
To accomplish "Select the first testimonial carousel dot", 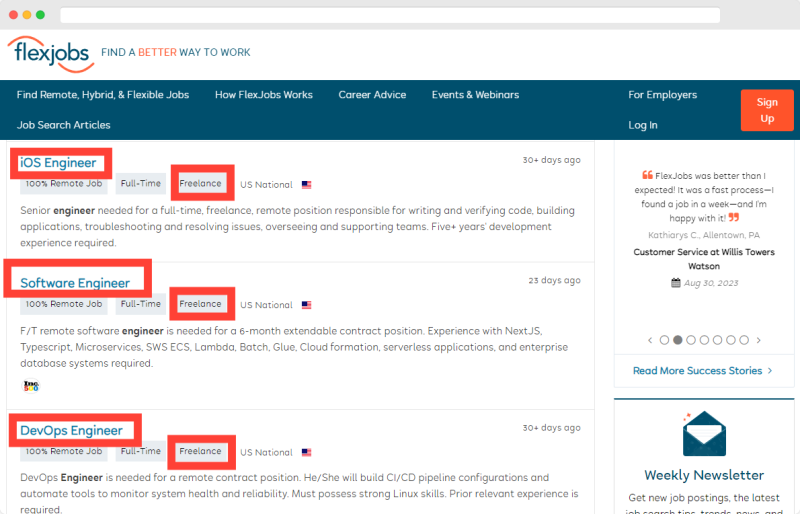I will tap(664, 340).
